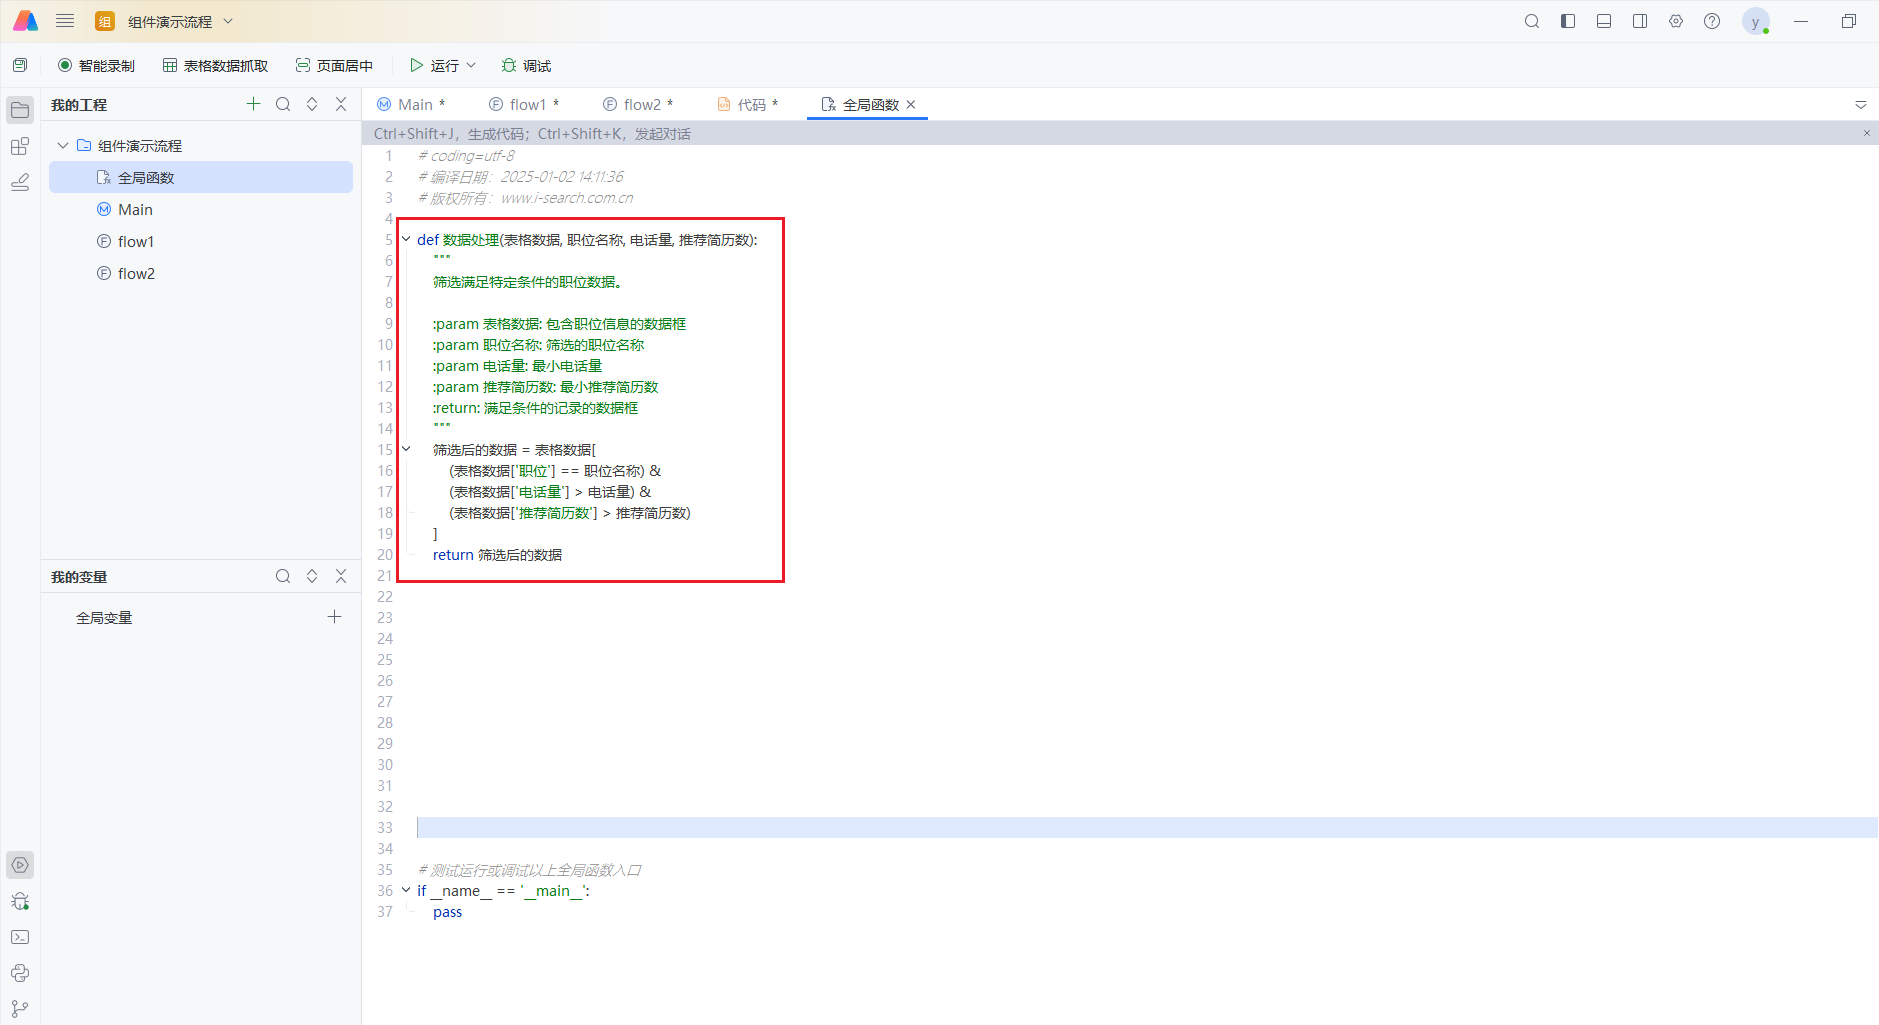Image resolution: width=1879 pixels, height=1025 pixels.
Task: Open settings gear in title bar
Action: pos(1676,21)
